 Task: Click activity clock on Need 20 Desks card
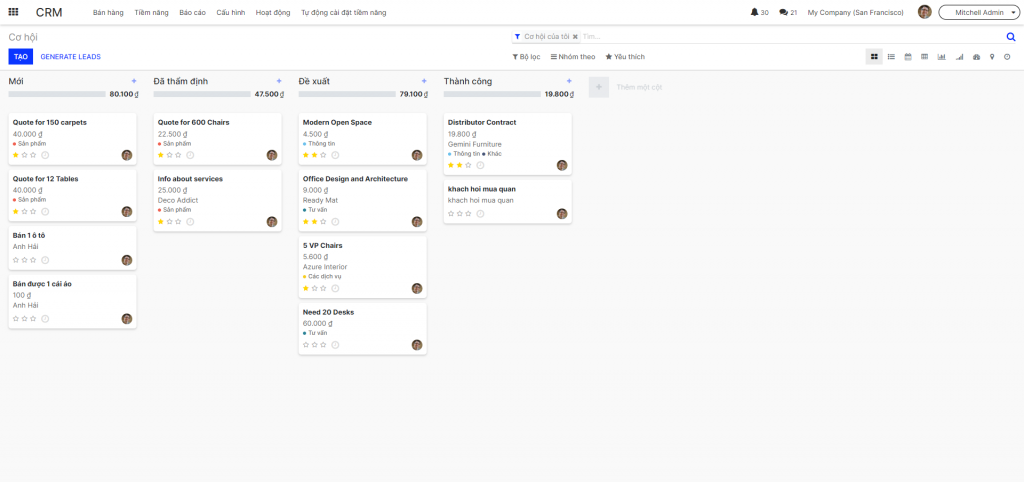(335, 344)
